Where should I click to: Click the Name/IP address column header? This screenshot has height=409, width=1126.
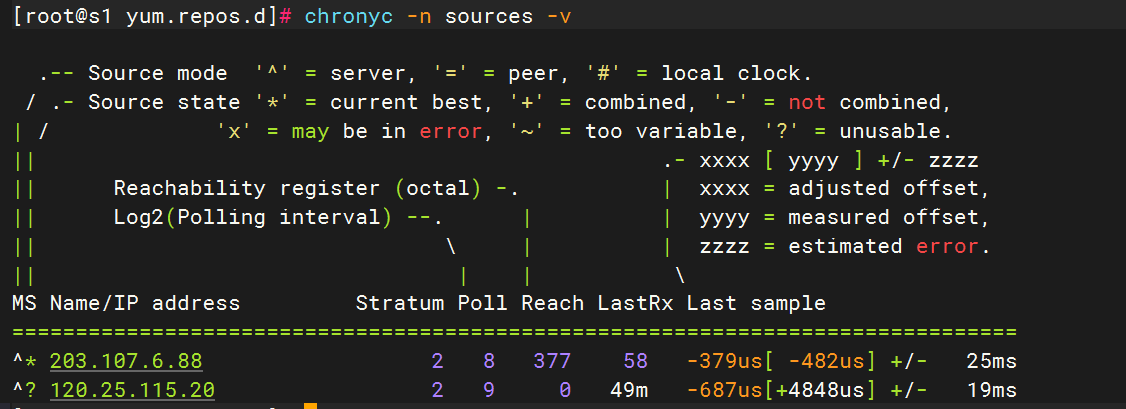(x=145, y=304)
